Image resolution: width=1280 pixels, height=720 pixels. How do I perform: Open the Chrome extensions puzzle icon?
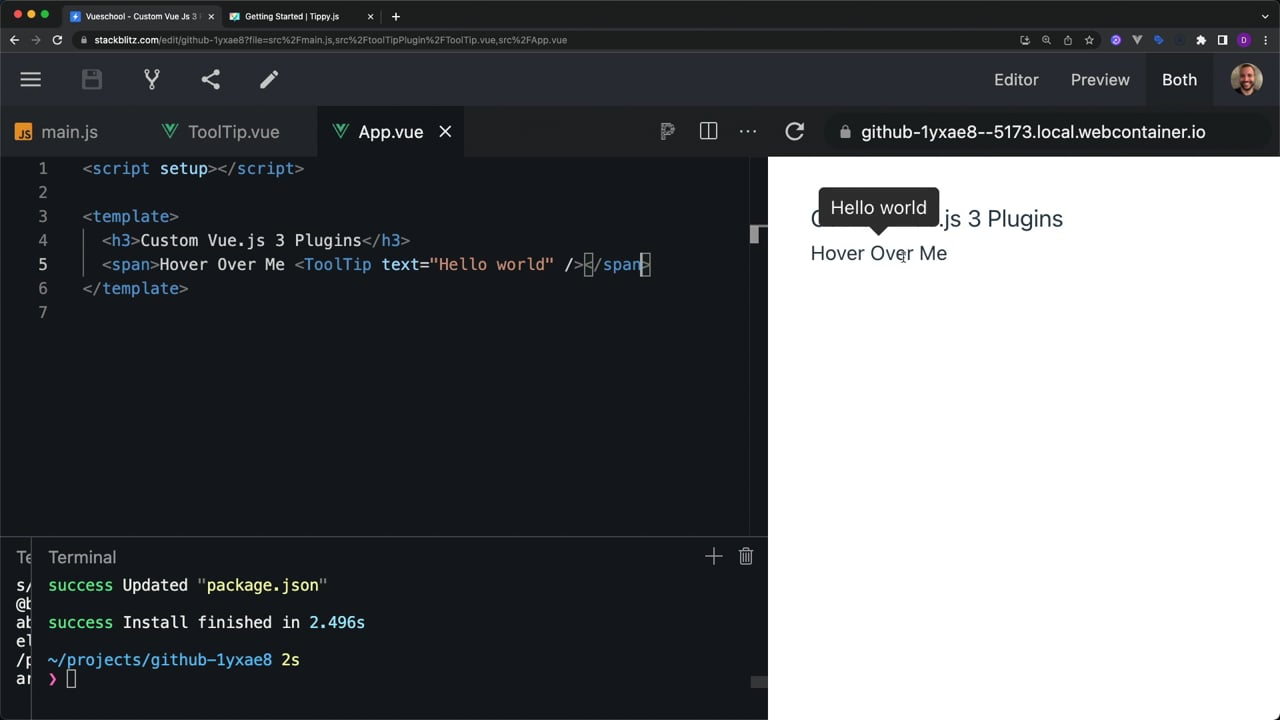[1201, 40]
